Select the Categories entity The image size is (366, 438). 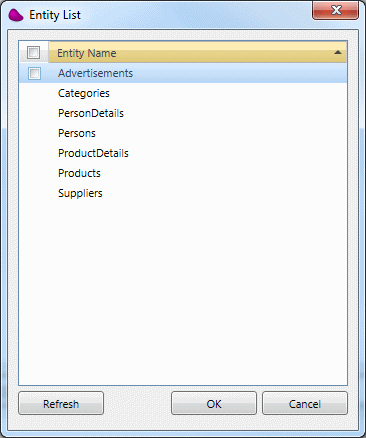click(x=84, y=93)
